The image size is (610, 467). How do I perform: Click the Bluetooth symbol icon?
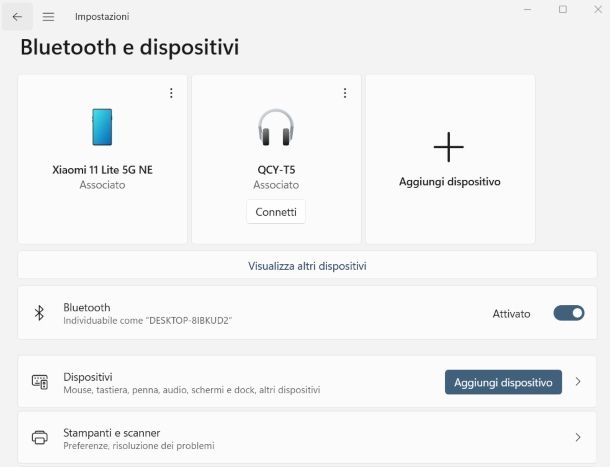point(39,313)
